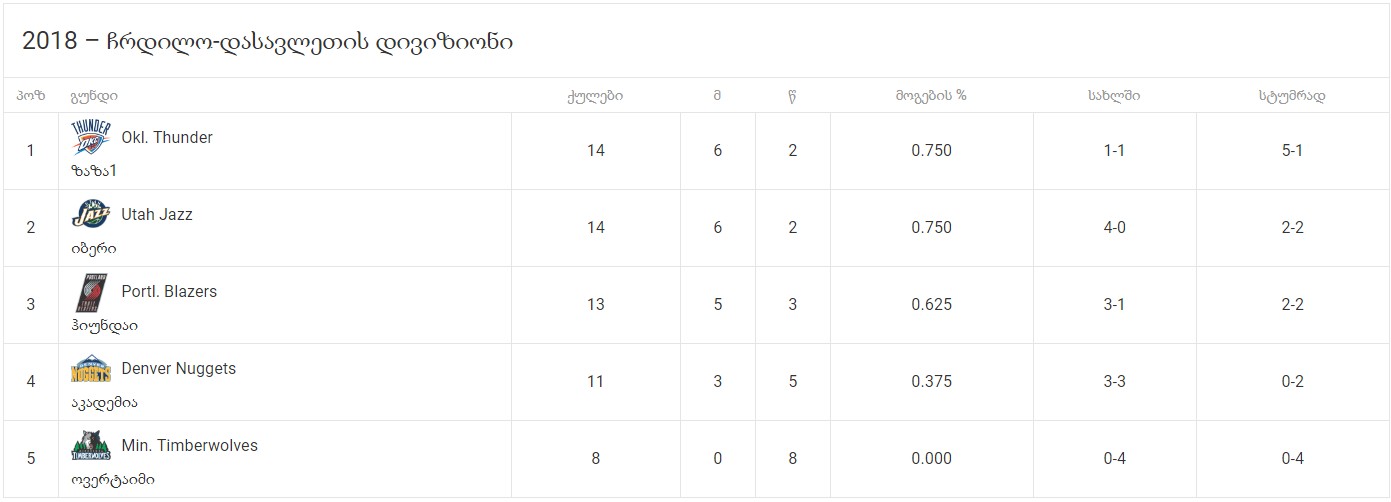Click the Denver Nuggets team logo
Image resolution: width=1391 pixels, height=502 pixels.
pos(91,369)
